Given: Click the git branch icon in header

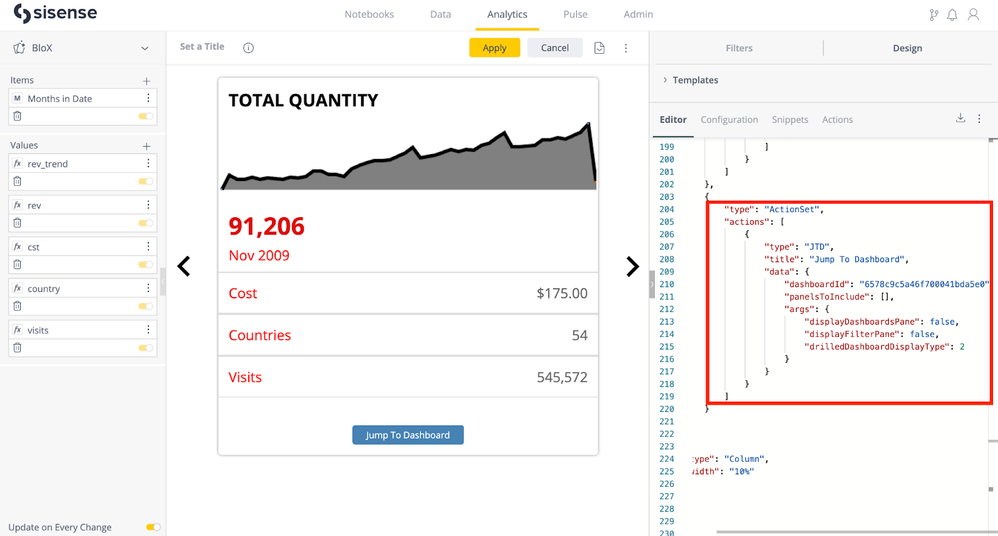Looking at the screenshot, I should click(x=933, y=15).
